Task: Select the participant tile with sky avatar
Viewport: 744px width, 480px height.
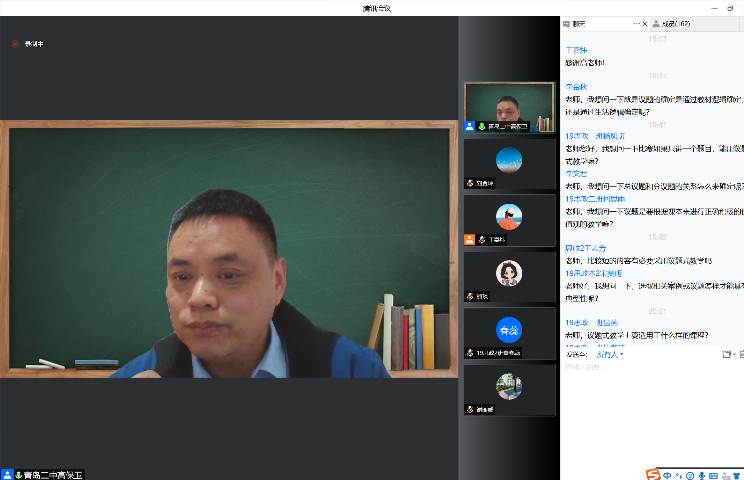Action: click(509, 163)
